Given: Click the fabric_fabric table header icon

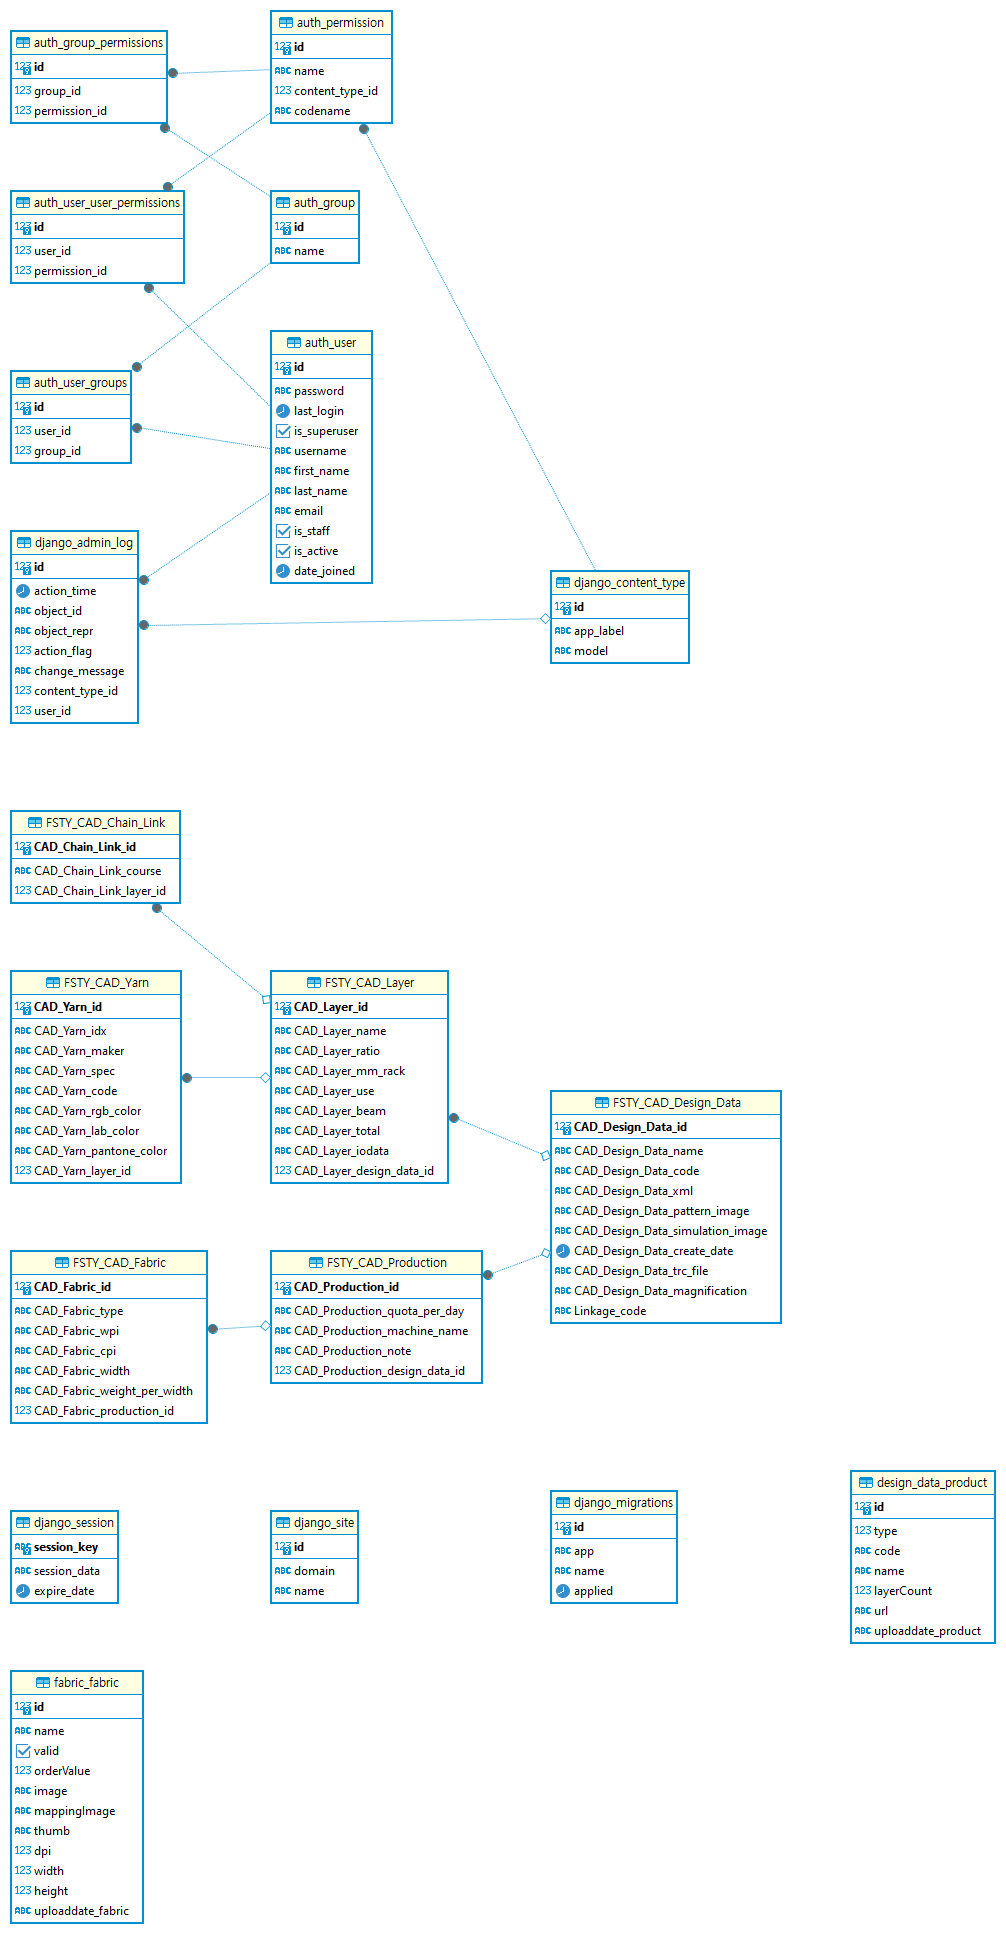Looking at the screenshot, I should (x=43, y=1683).
